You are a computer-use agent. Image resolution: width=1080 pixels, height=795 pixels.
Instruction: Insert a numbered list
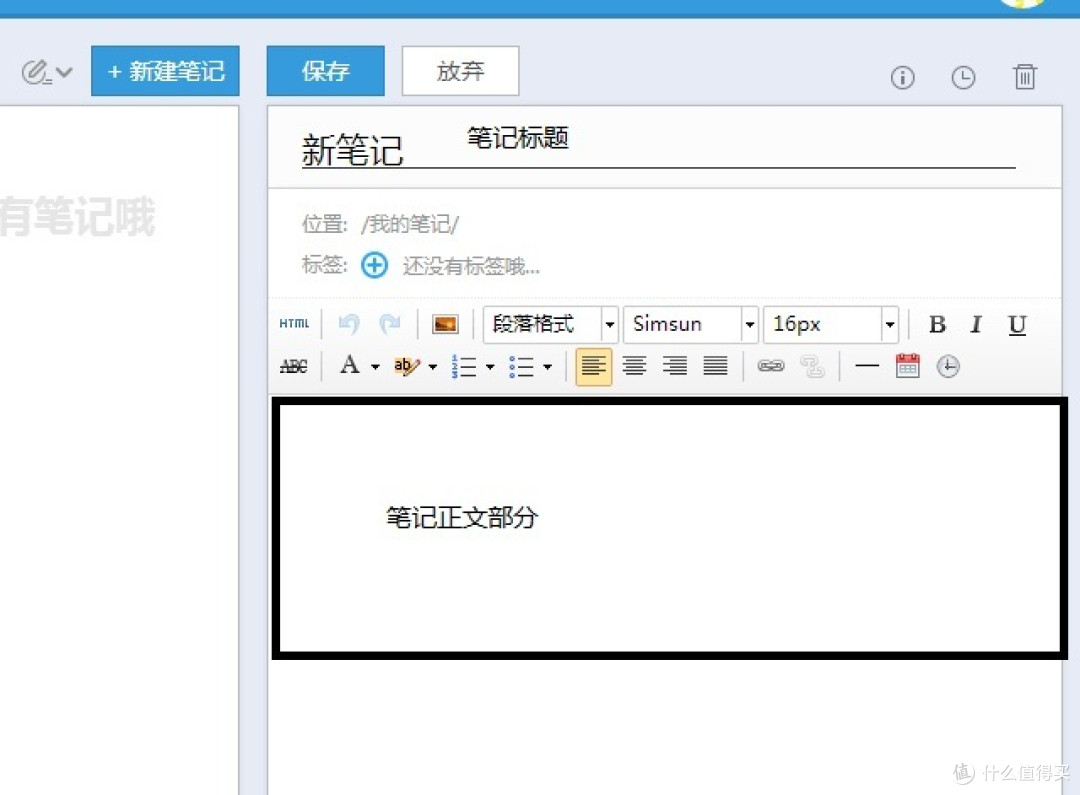[x=464, y=366]
